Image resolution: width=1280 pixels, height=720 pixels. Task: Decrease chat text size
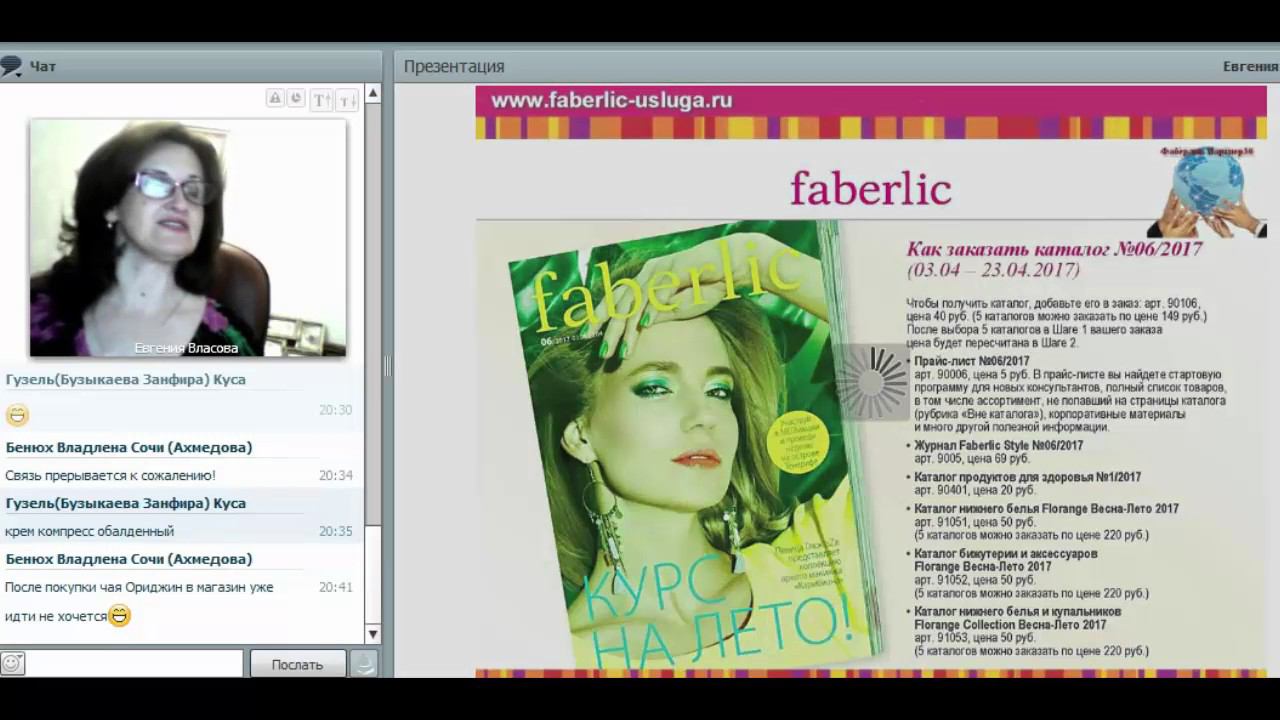[347, 99]
